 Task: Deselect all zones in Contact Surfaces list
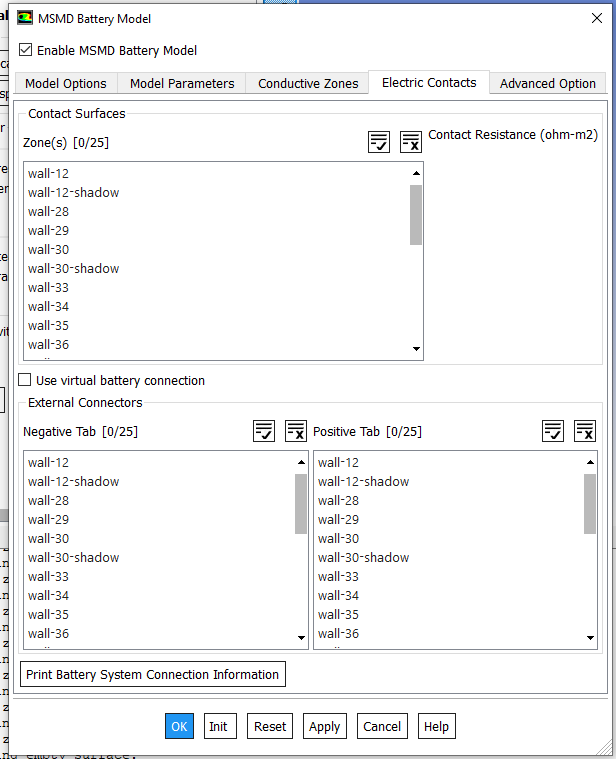(x=410, y=142)
